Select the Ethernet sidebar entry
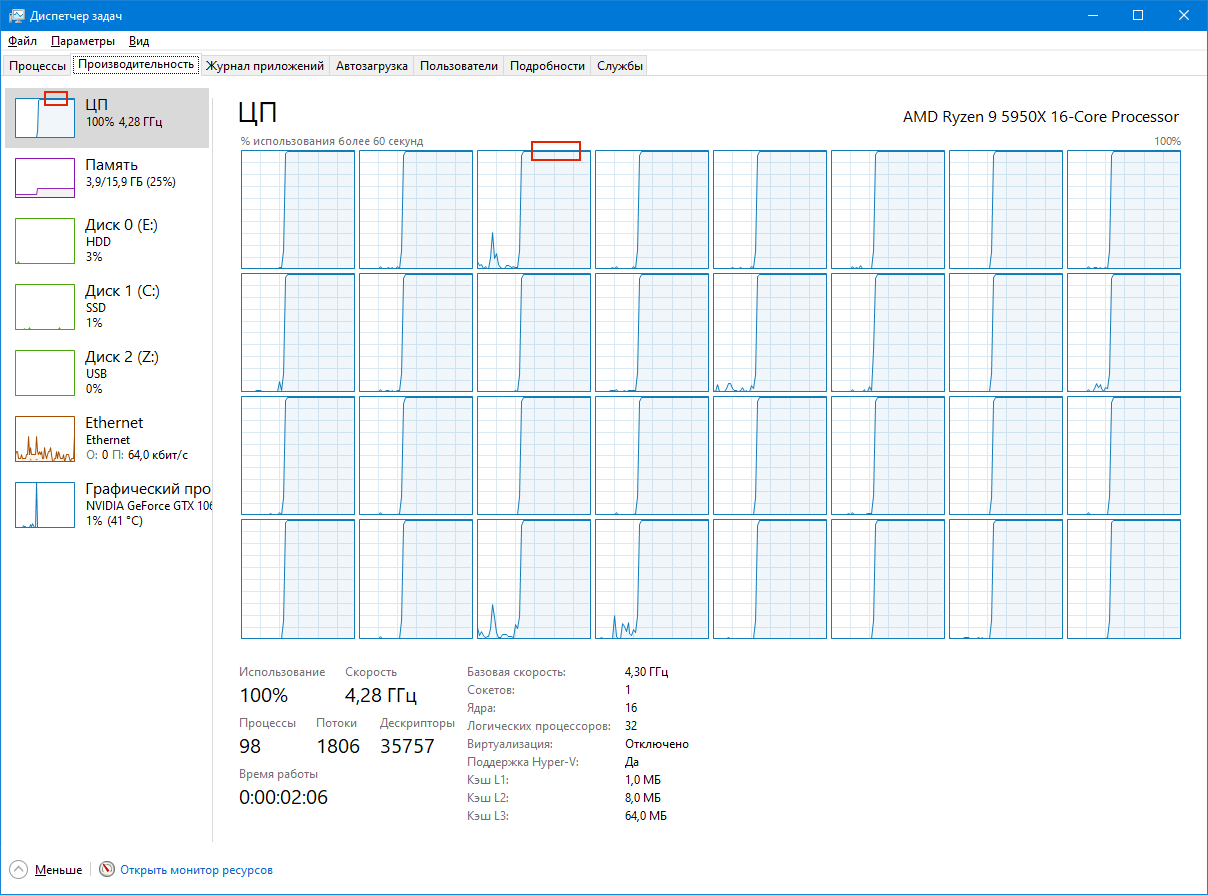Viewport: 1208px width, 895px height. [108, 438]
